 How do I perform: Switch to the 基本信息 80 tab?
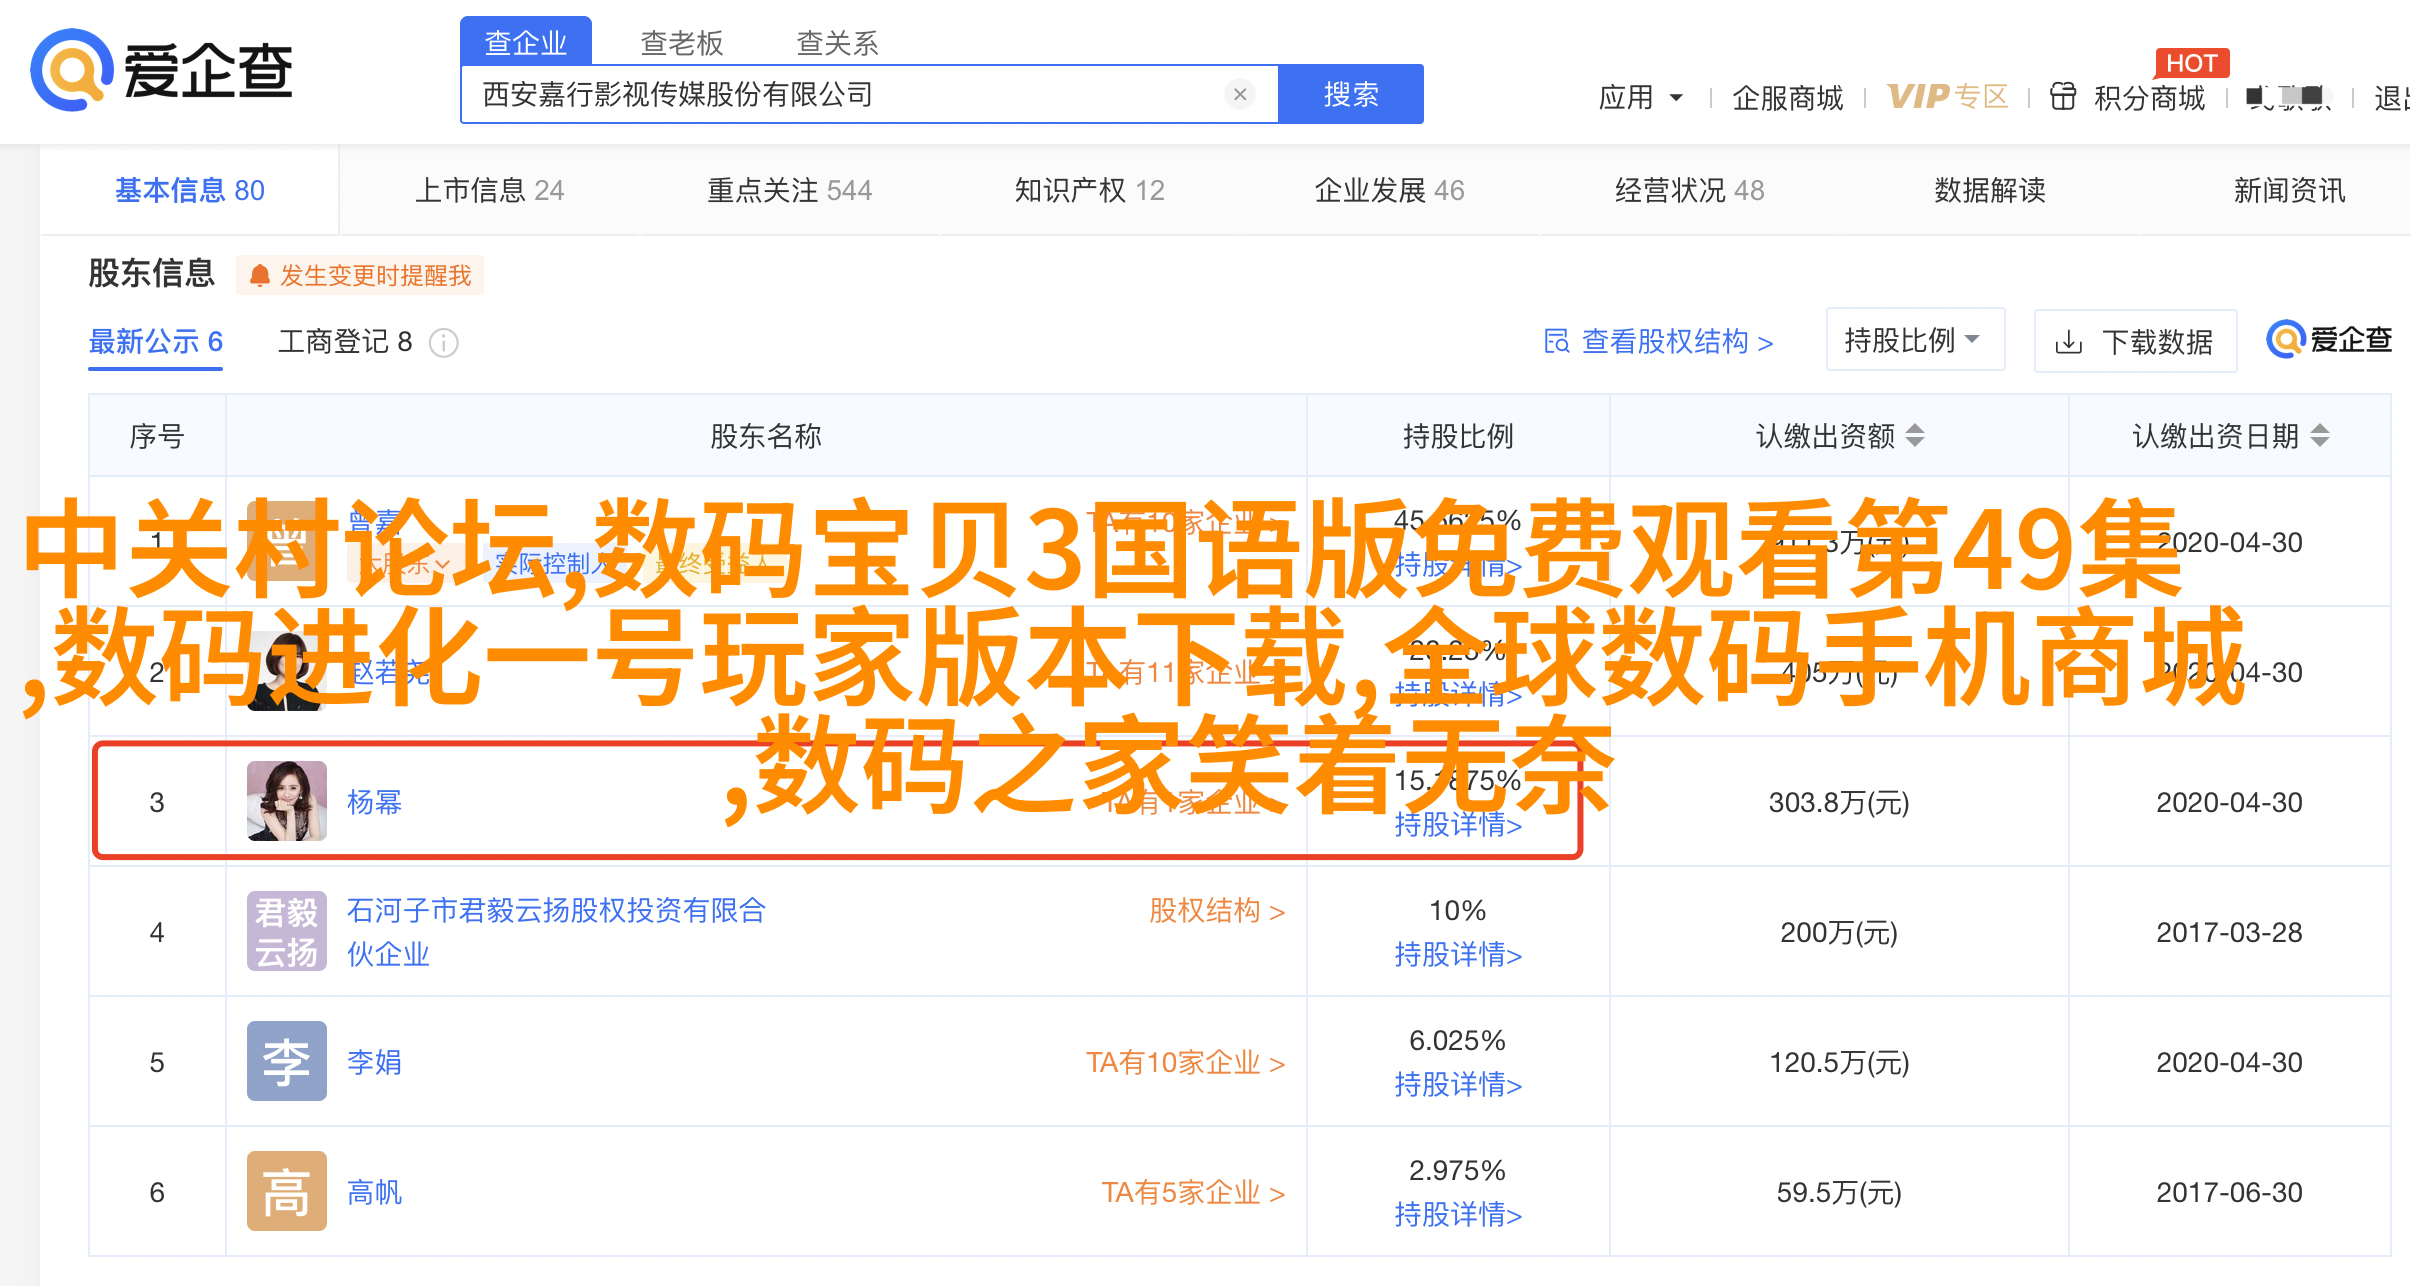pos(190,190)
